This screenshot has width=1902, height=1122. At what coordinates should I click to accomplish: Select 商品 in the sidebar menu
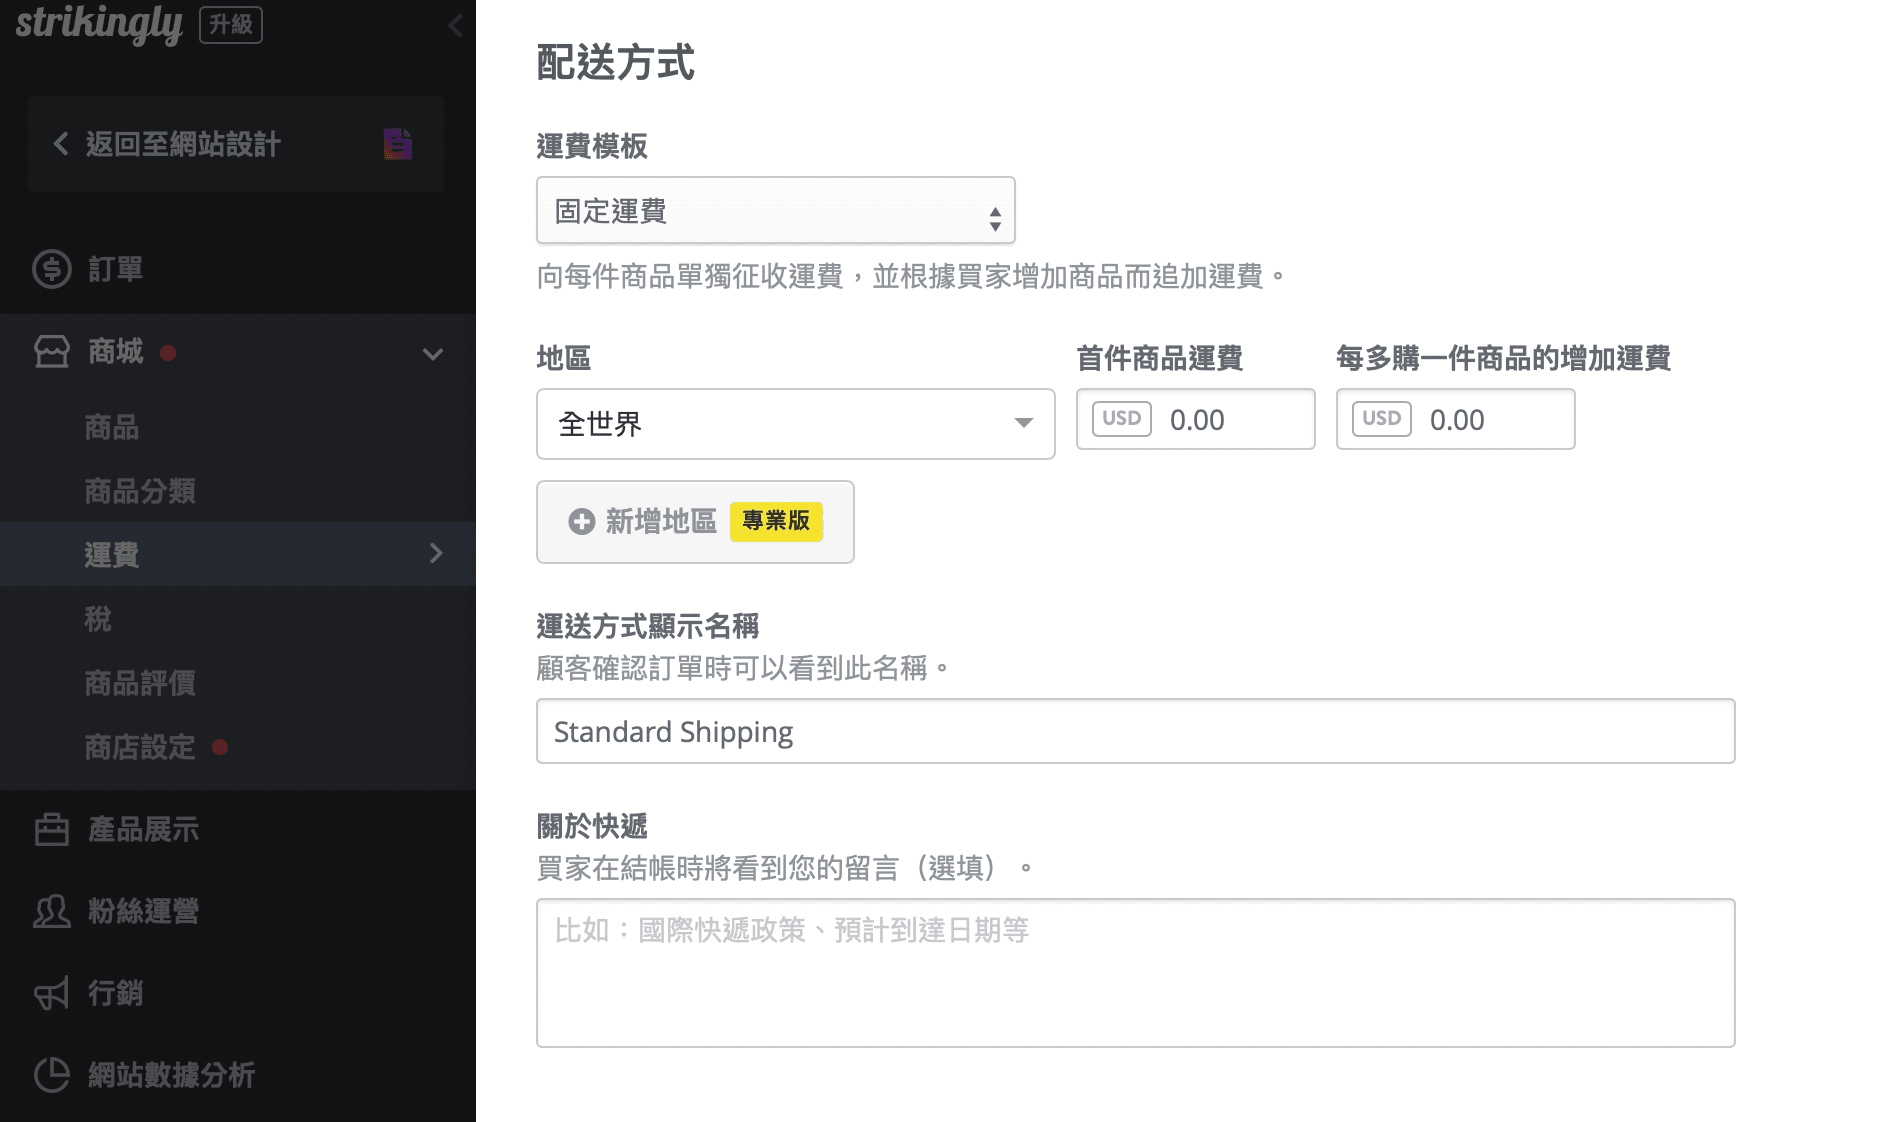(x=110, y=427)
